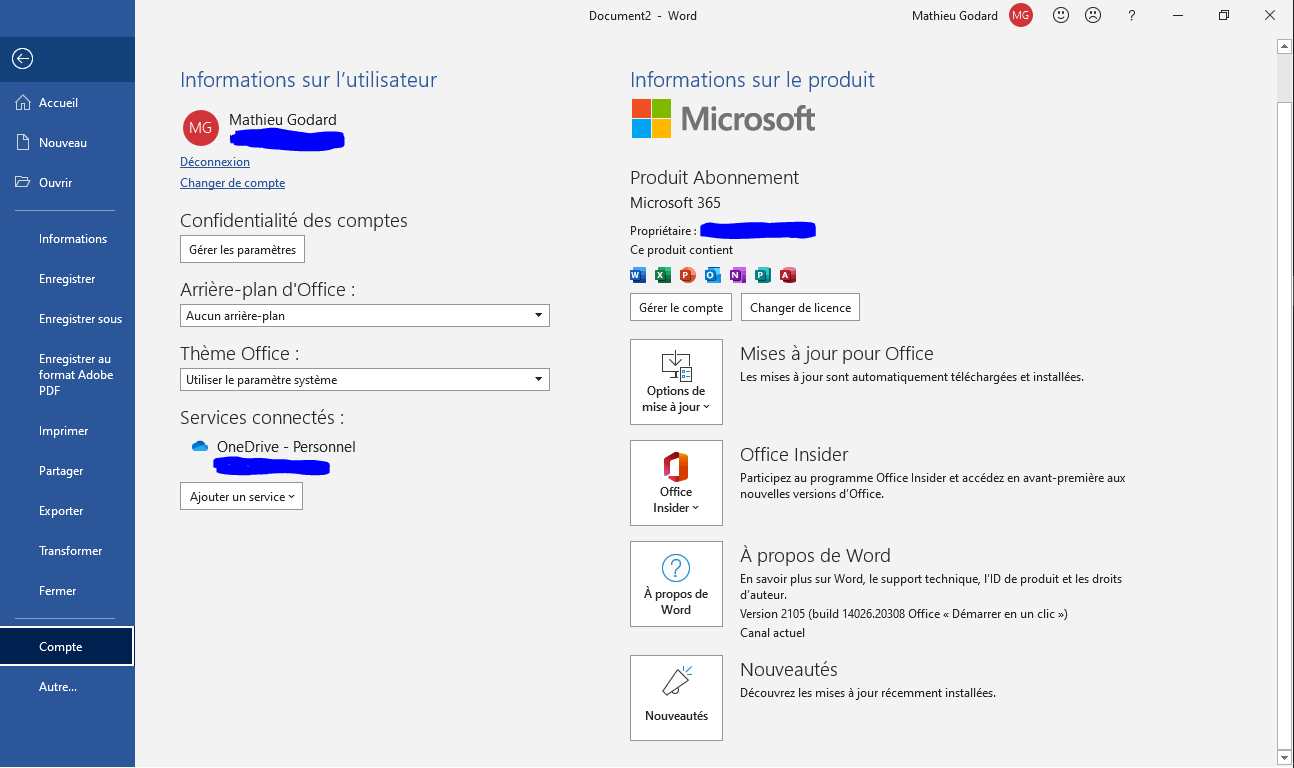
Task: Click the Mises à jour pour Office heading
Action: coord(837,354)
